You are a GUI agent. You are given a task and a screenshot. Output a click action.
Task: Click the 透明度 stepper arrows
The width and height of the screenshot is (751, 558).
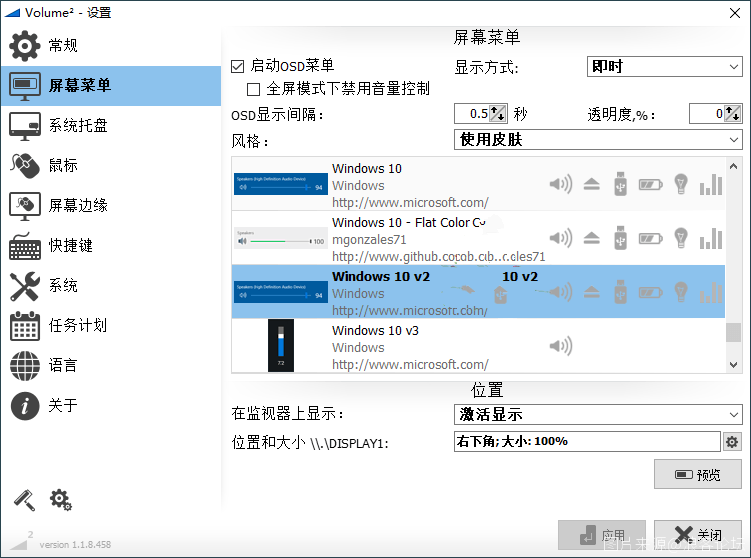click(x=732, y=114)
